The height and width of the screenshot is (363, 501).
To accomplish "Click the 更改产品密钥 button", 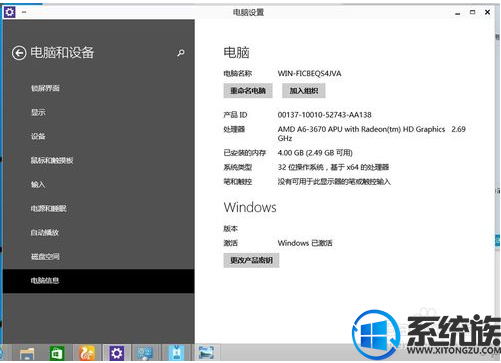I will pyautogui.click(x=251, y=260).
